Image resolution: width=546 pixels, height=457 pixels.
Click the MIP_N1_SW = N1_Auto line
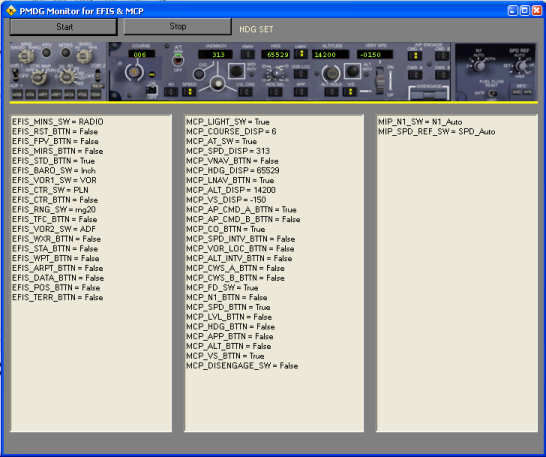pyautogui.click(x=420, y=122)
